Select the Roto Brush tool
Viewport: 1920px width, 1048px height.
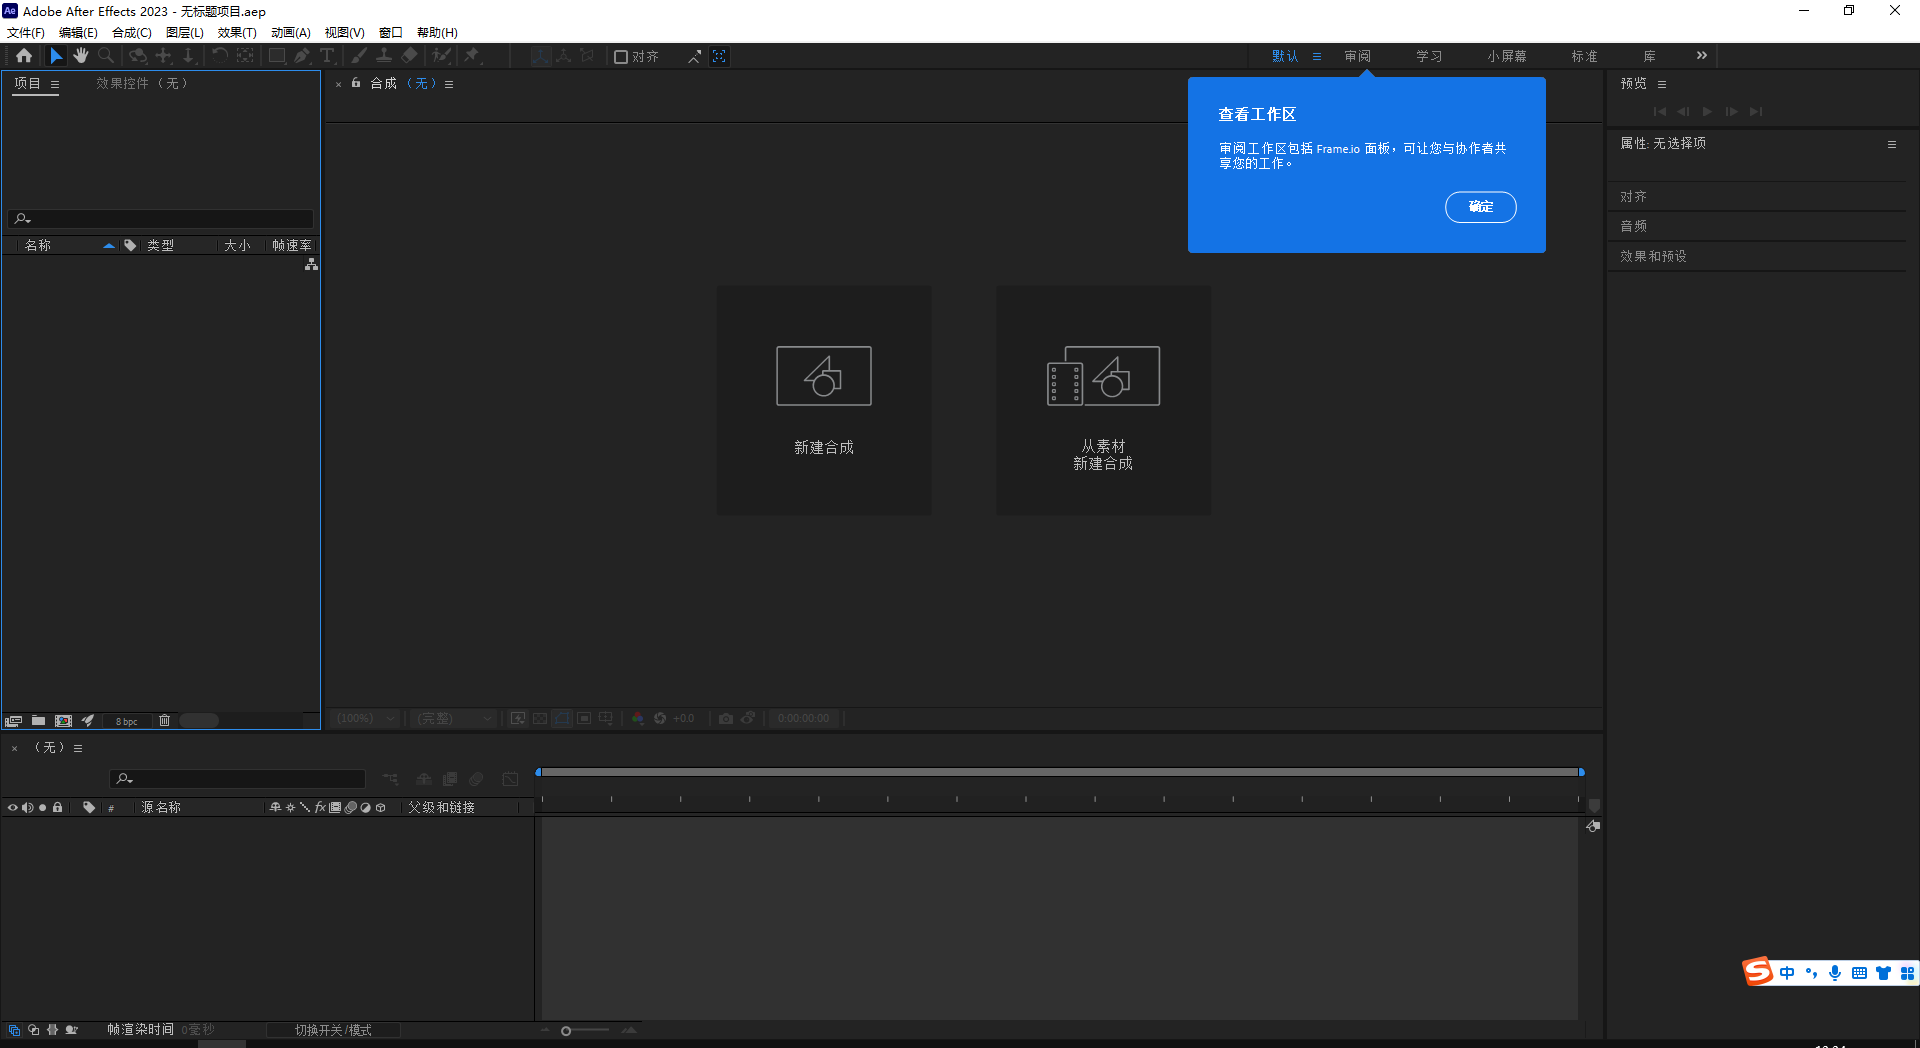tap(442, 56)
